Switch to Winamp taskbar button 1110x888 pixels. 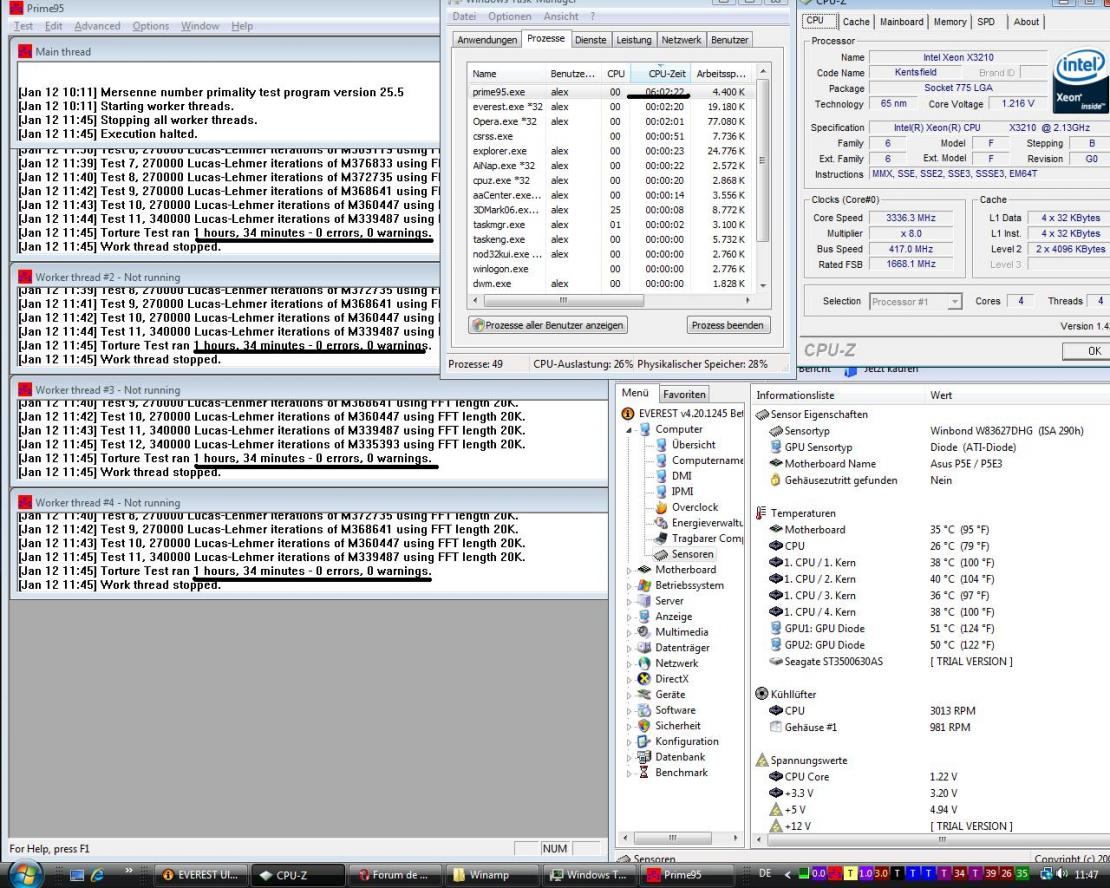(x=492, y=875)
